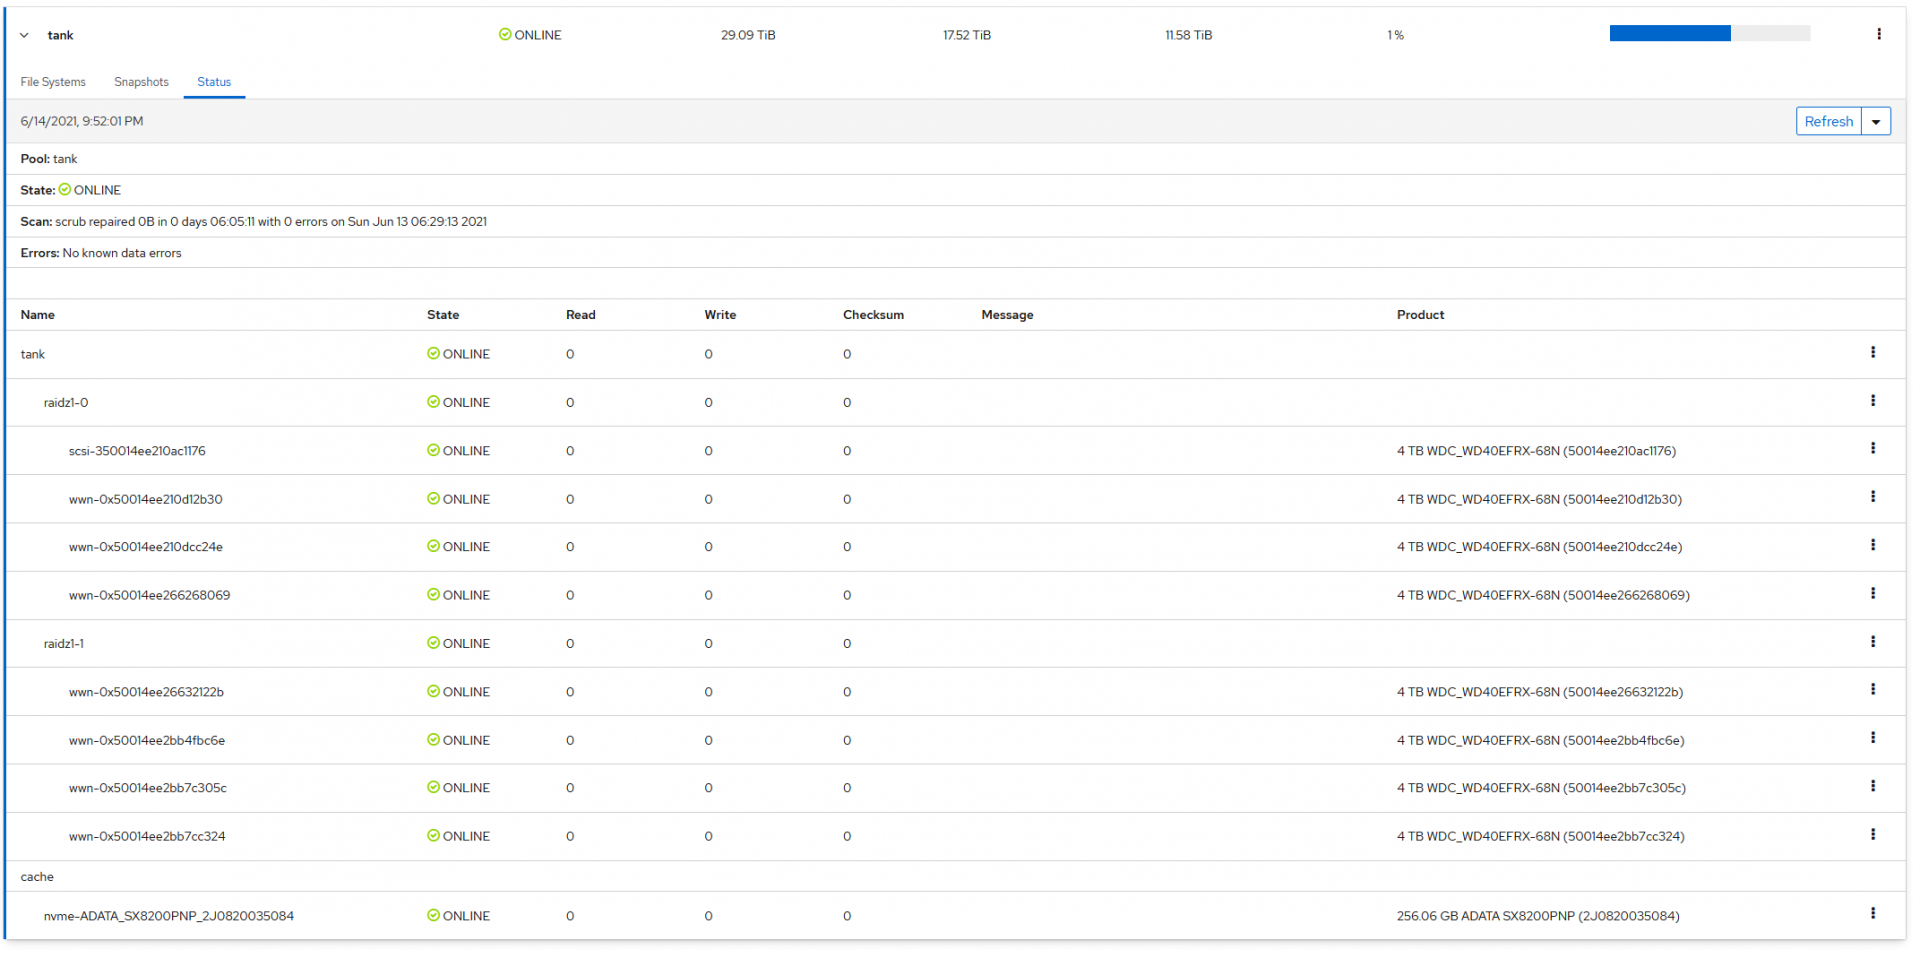Open actions menu for raidz1-0 row

(x=1873, y=401)
